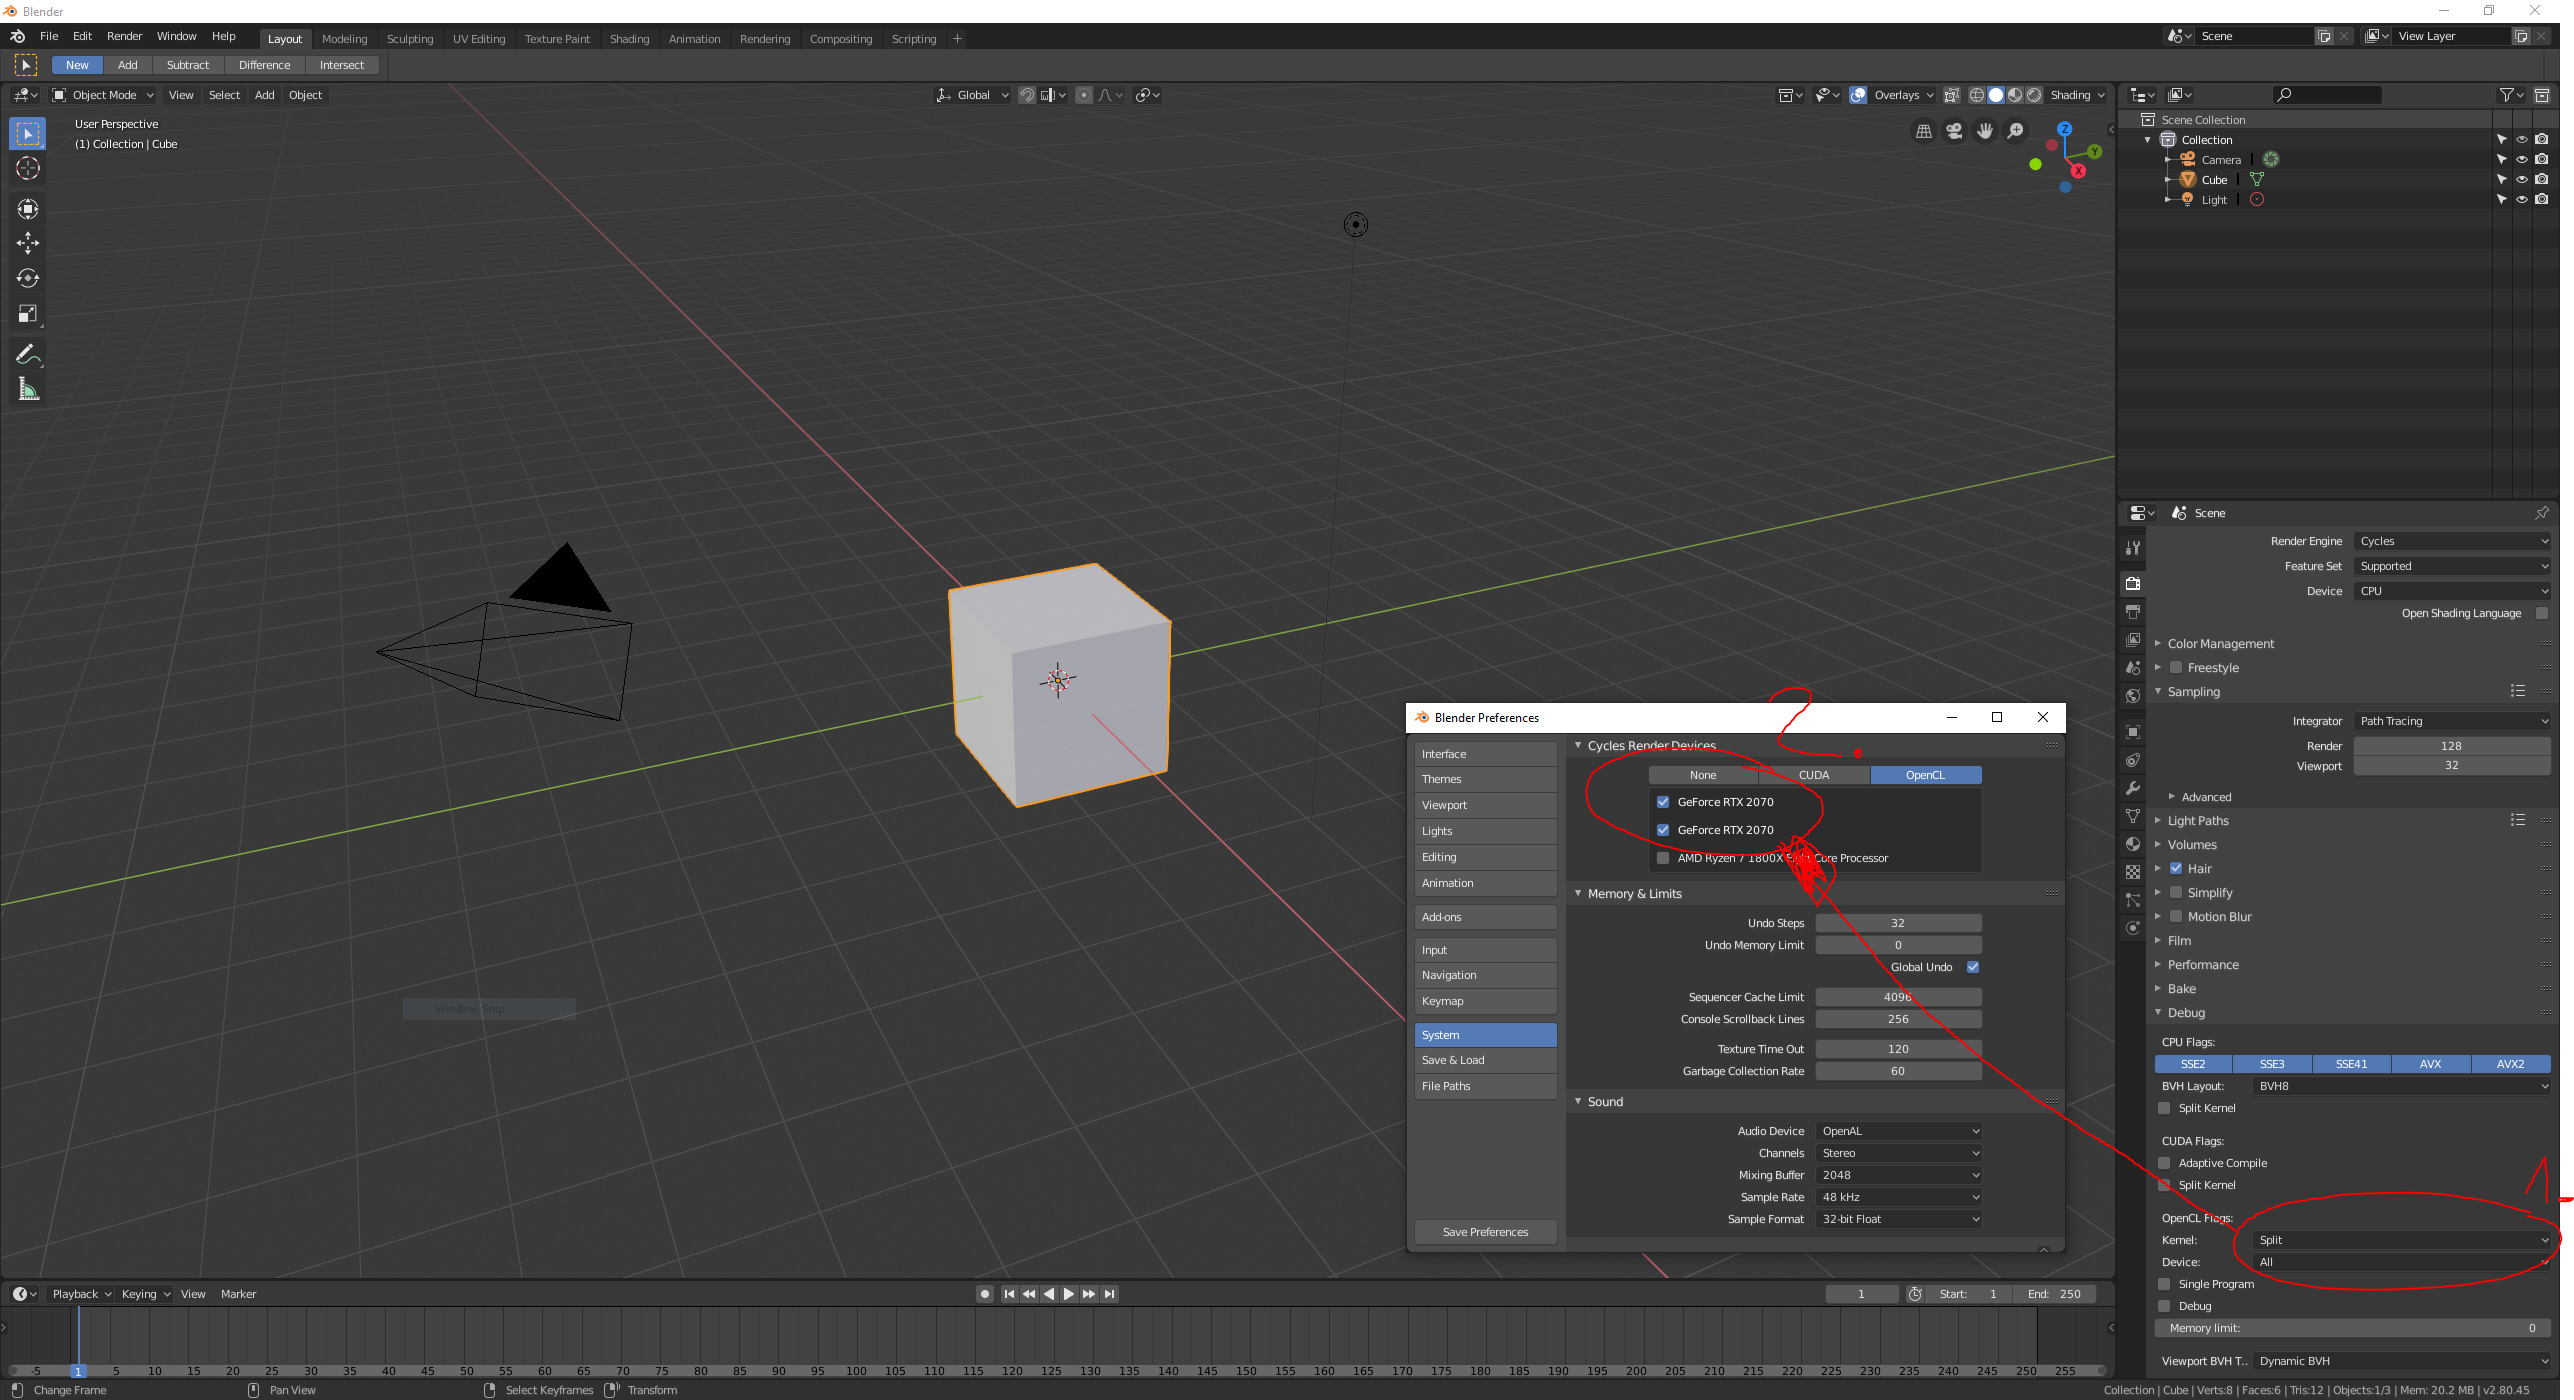The width and height of the screenshot is (2574, 1400).
Task: Switch to the Sculpting workspace tab
Action: click(x=410, y=39)
